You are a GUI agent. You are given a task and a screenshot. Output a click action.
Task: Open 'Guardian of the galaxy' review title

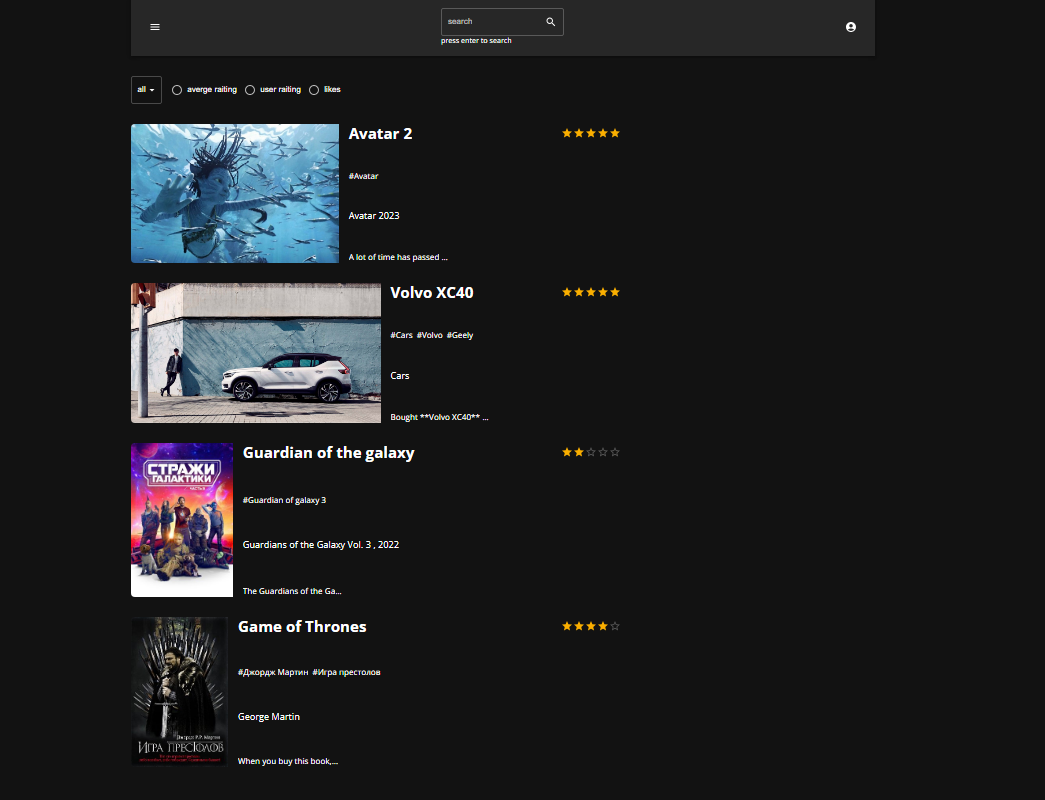(329, 453)
